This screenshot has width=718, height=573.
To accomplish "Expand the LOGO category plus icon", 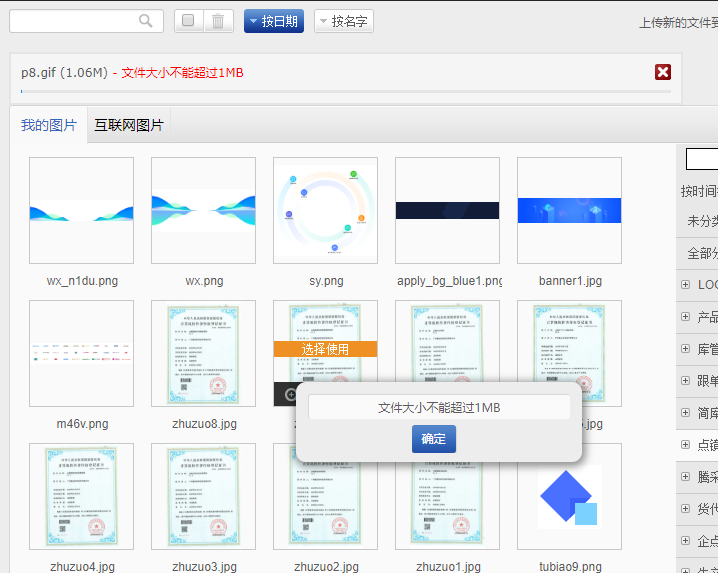I will tap(685, 285).
